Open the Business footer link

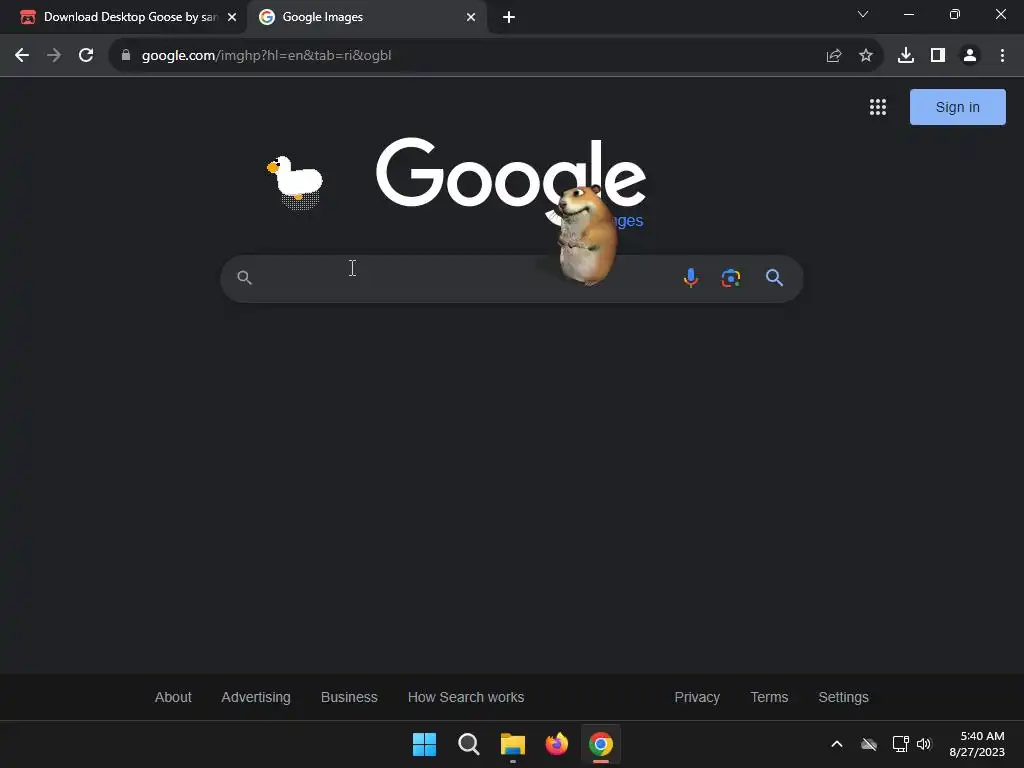pyautogui.click(x=349, y=697)
